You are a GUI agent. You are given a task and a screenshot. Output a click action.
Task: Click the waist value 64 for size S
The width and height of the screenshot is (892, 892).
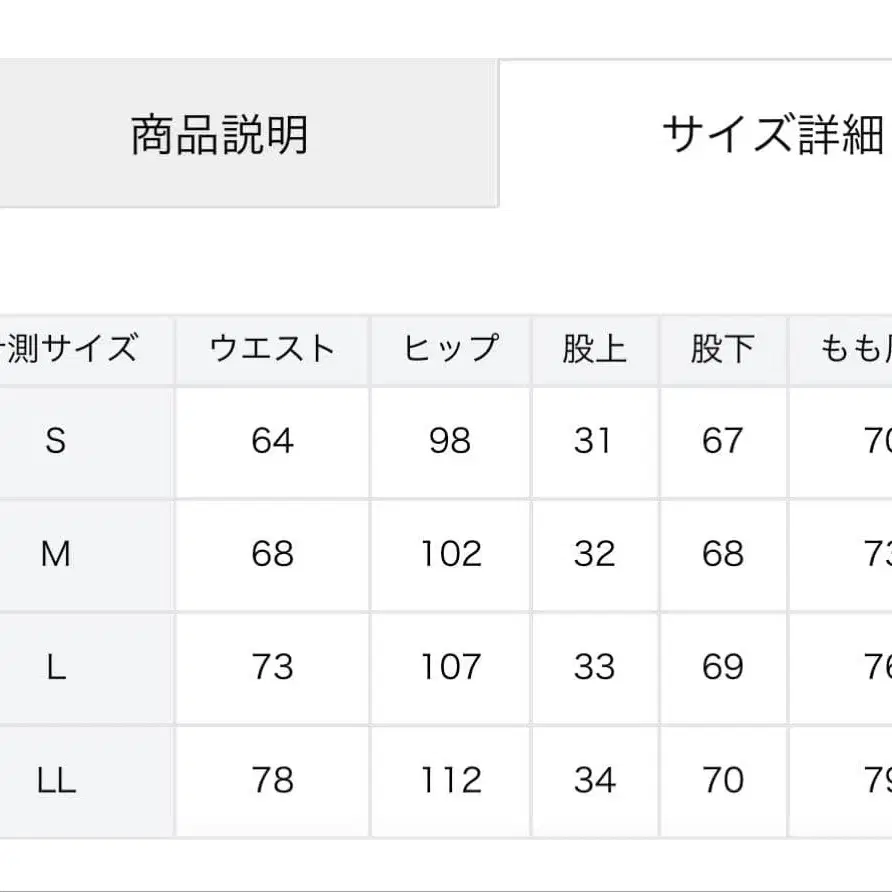[272, 441]
